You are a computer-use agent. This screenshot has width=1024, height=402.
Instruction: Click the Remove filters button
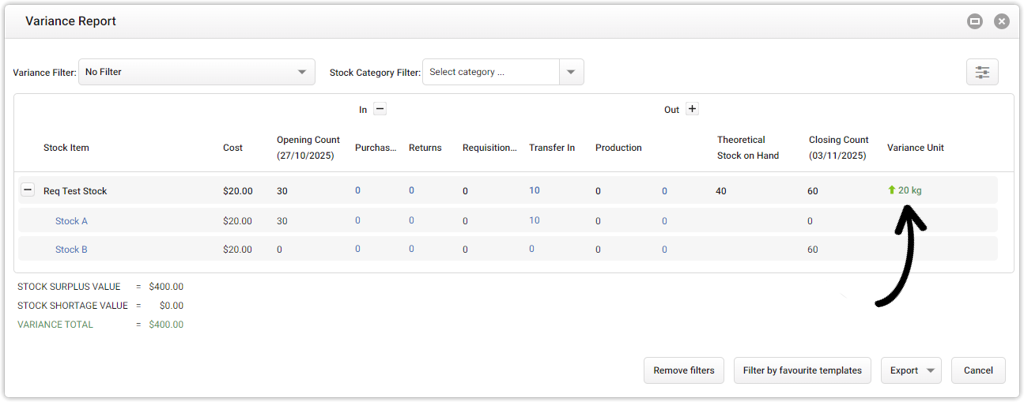click(x=684, y=370)
